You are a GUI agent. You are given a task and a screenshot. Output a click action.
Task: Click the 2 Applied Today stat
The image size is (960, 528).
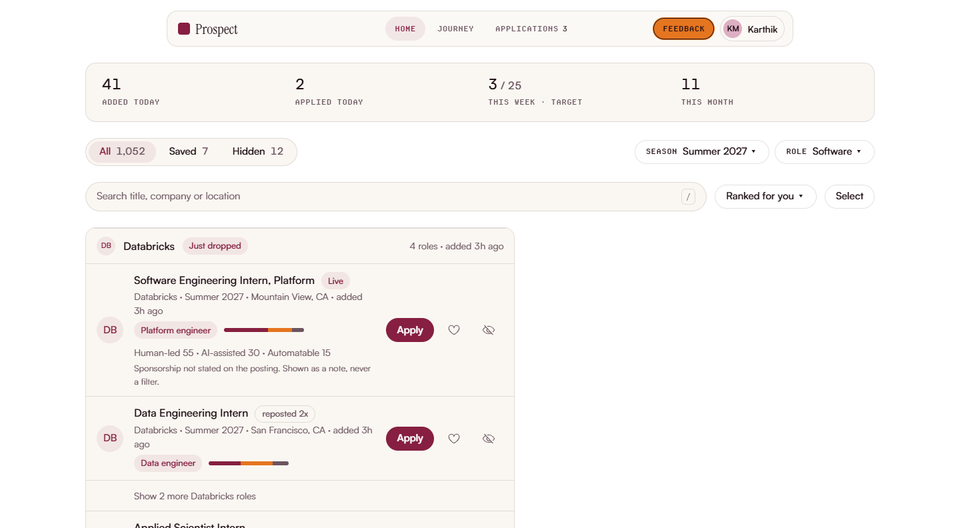[x=329, y=92]
